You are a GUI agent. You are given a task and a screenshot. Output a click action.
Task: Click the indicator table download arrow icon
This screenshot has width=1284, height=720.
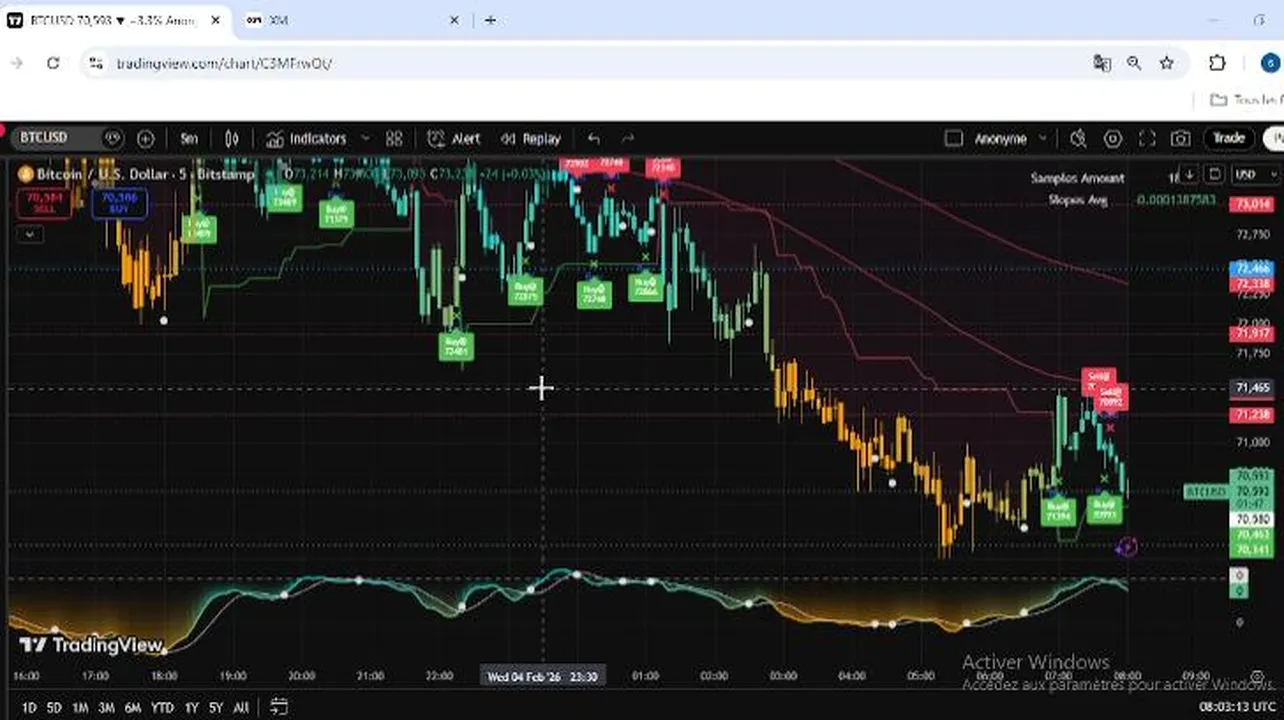1190,175
